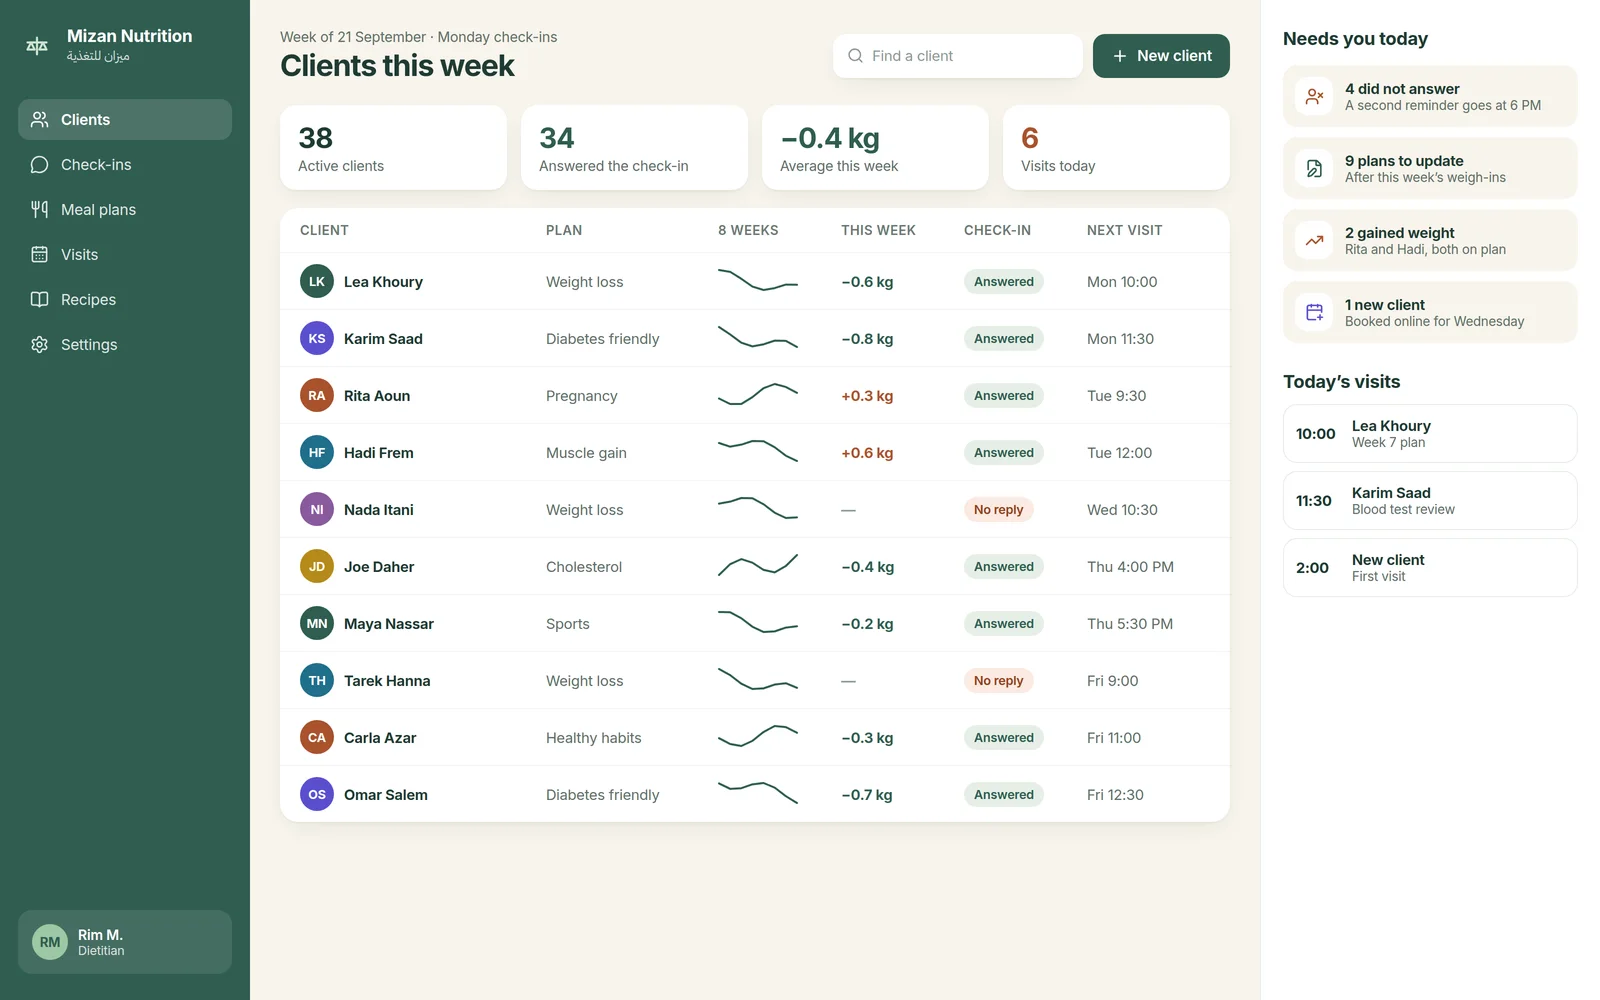Click Nada Itani's No reply badge

click(998, 510)
